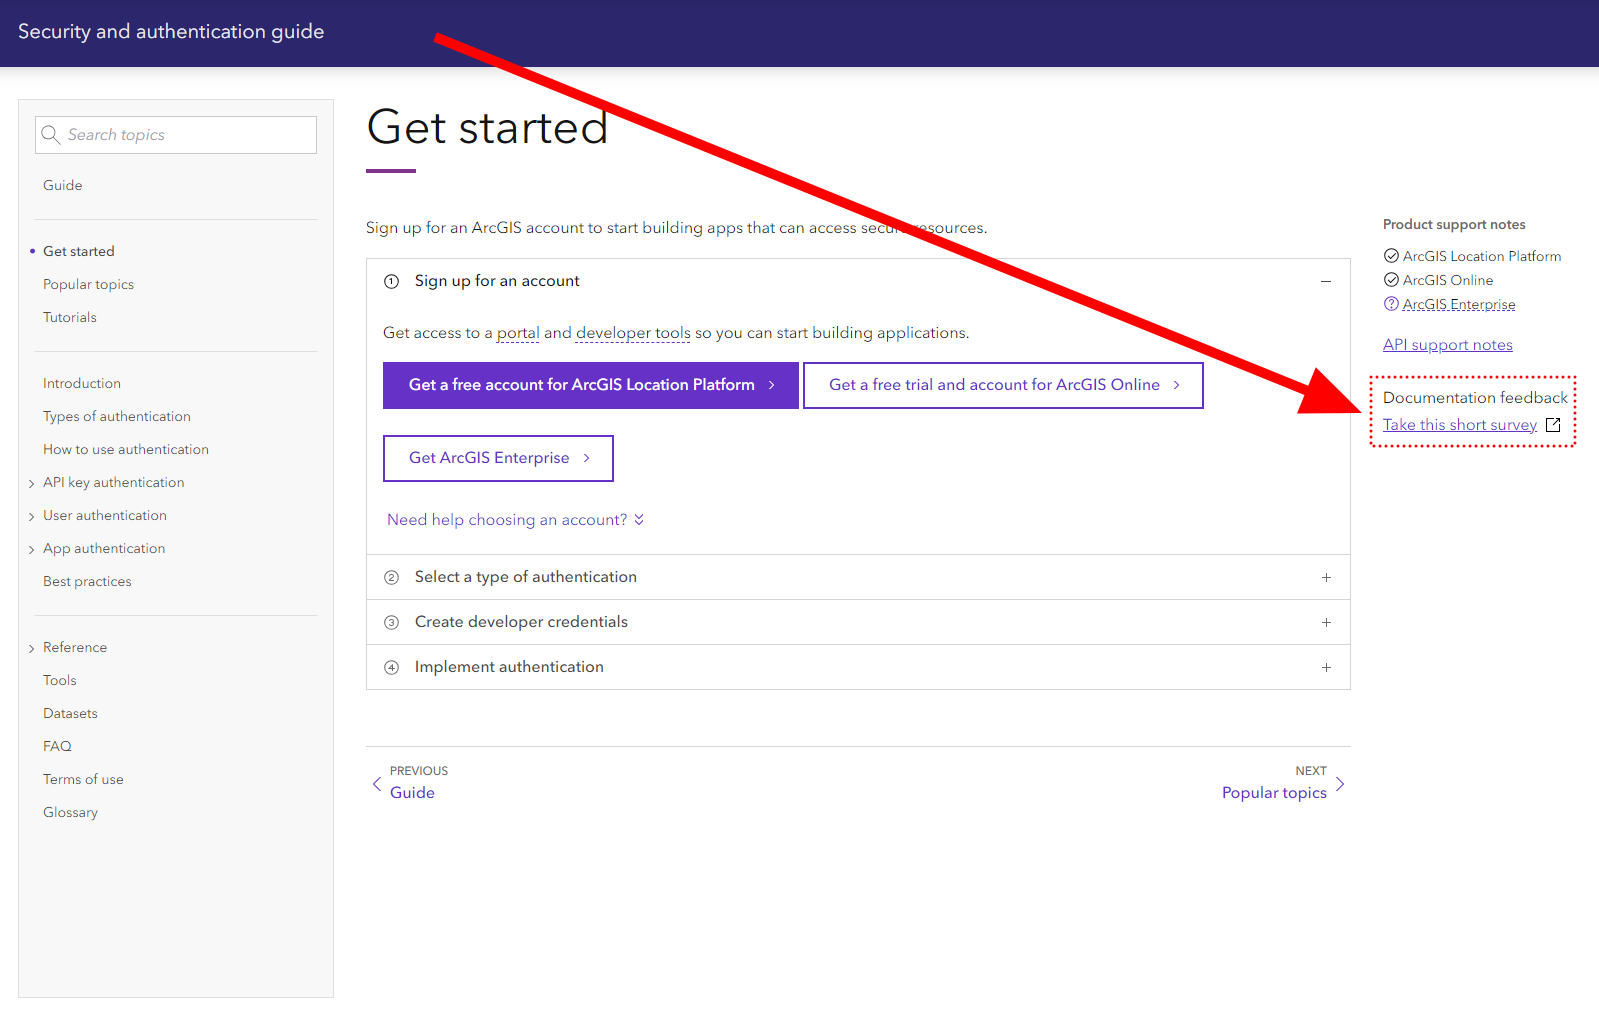Click the ArcGIS Enterprise question mark icon
This screenshot has width=1599, height=1013.
coord(1391,304)
